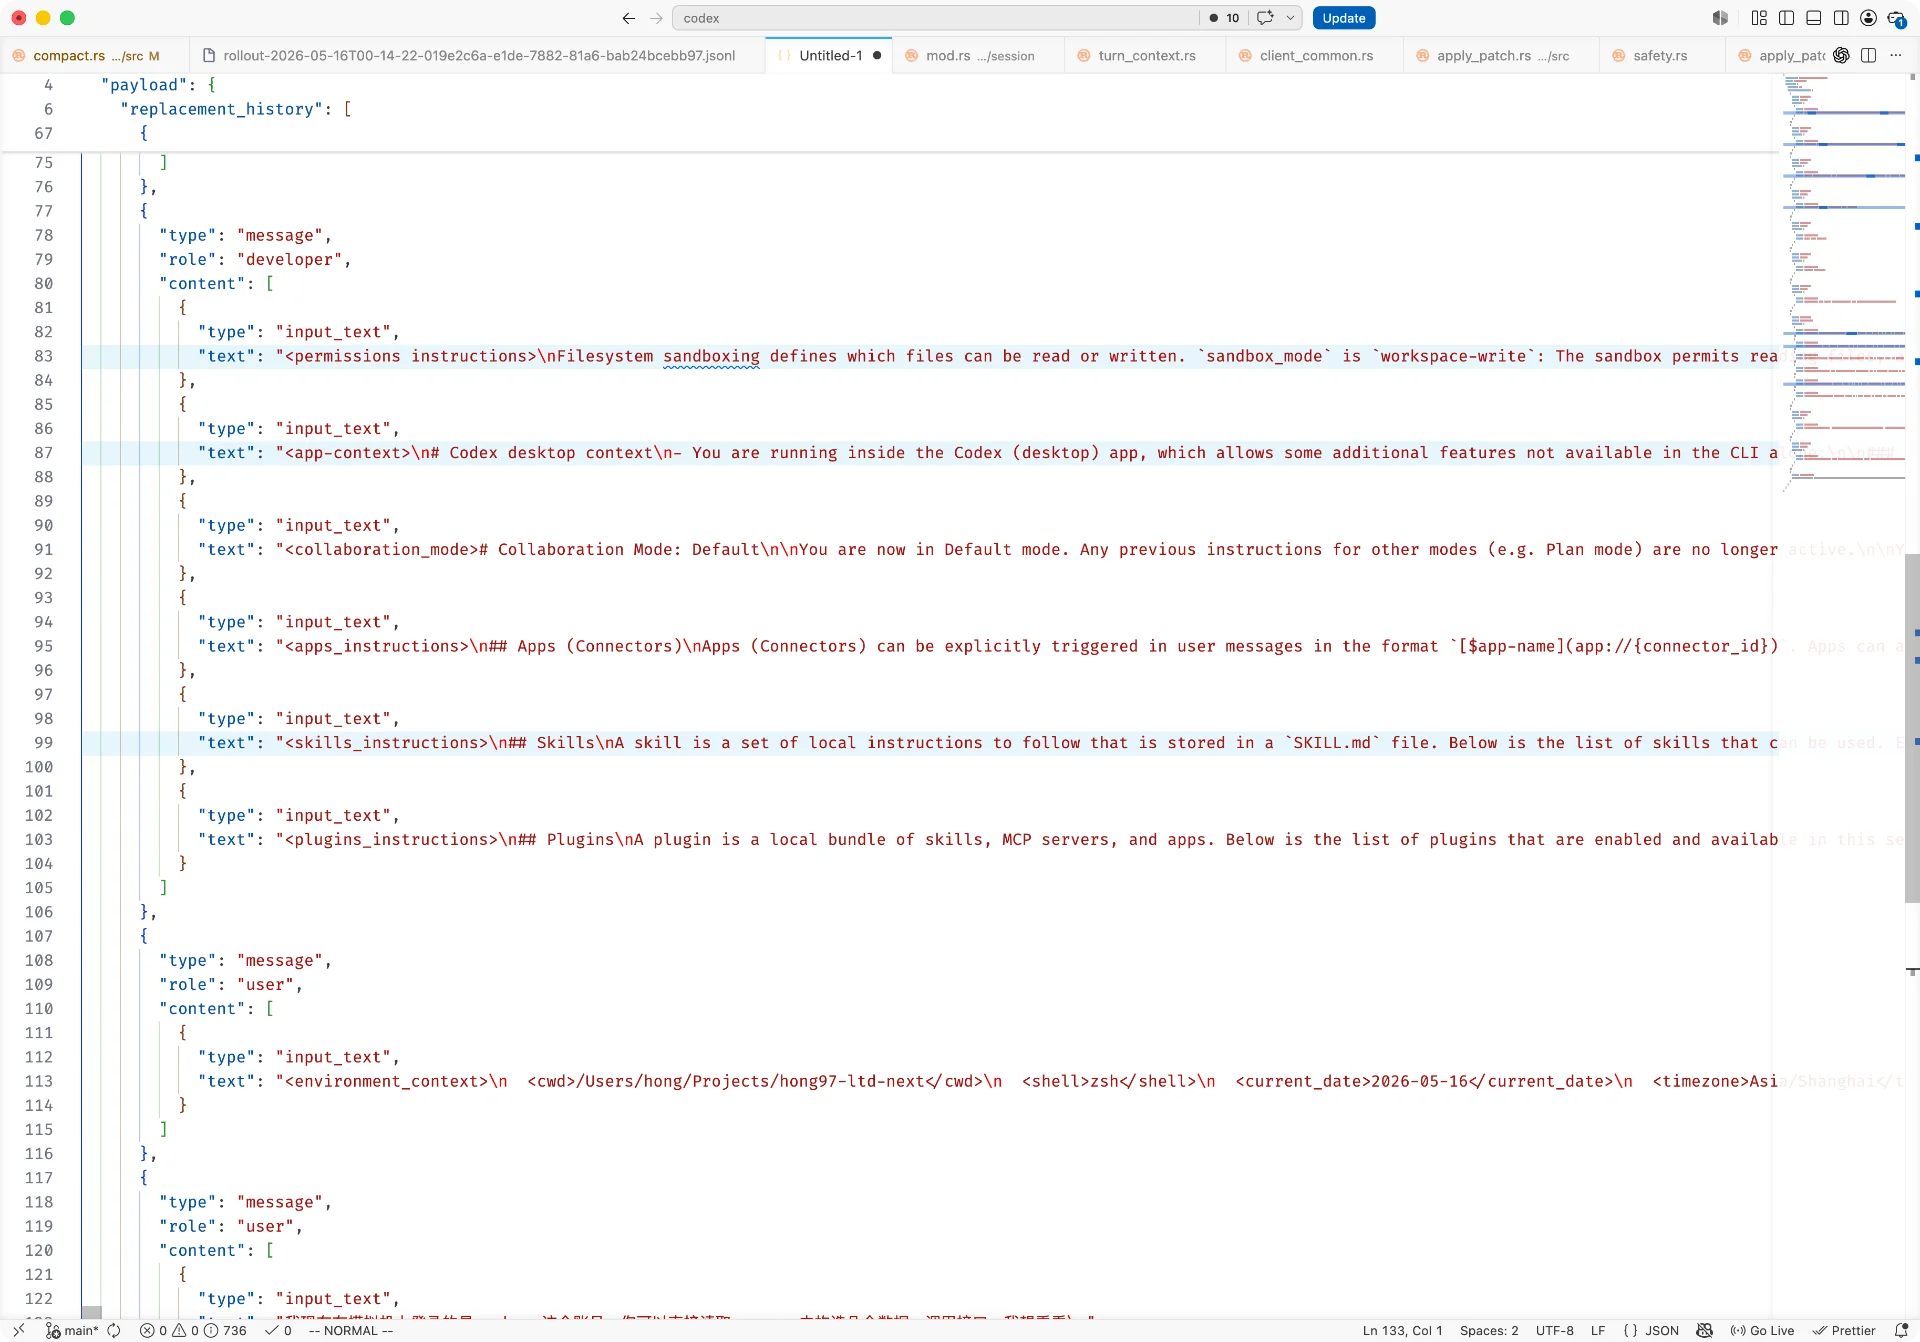
Task: Click line number 107
Action: tap(39, 936)
